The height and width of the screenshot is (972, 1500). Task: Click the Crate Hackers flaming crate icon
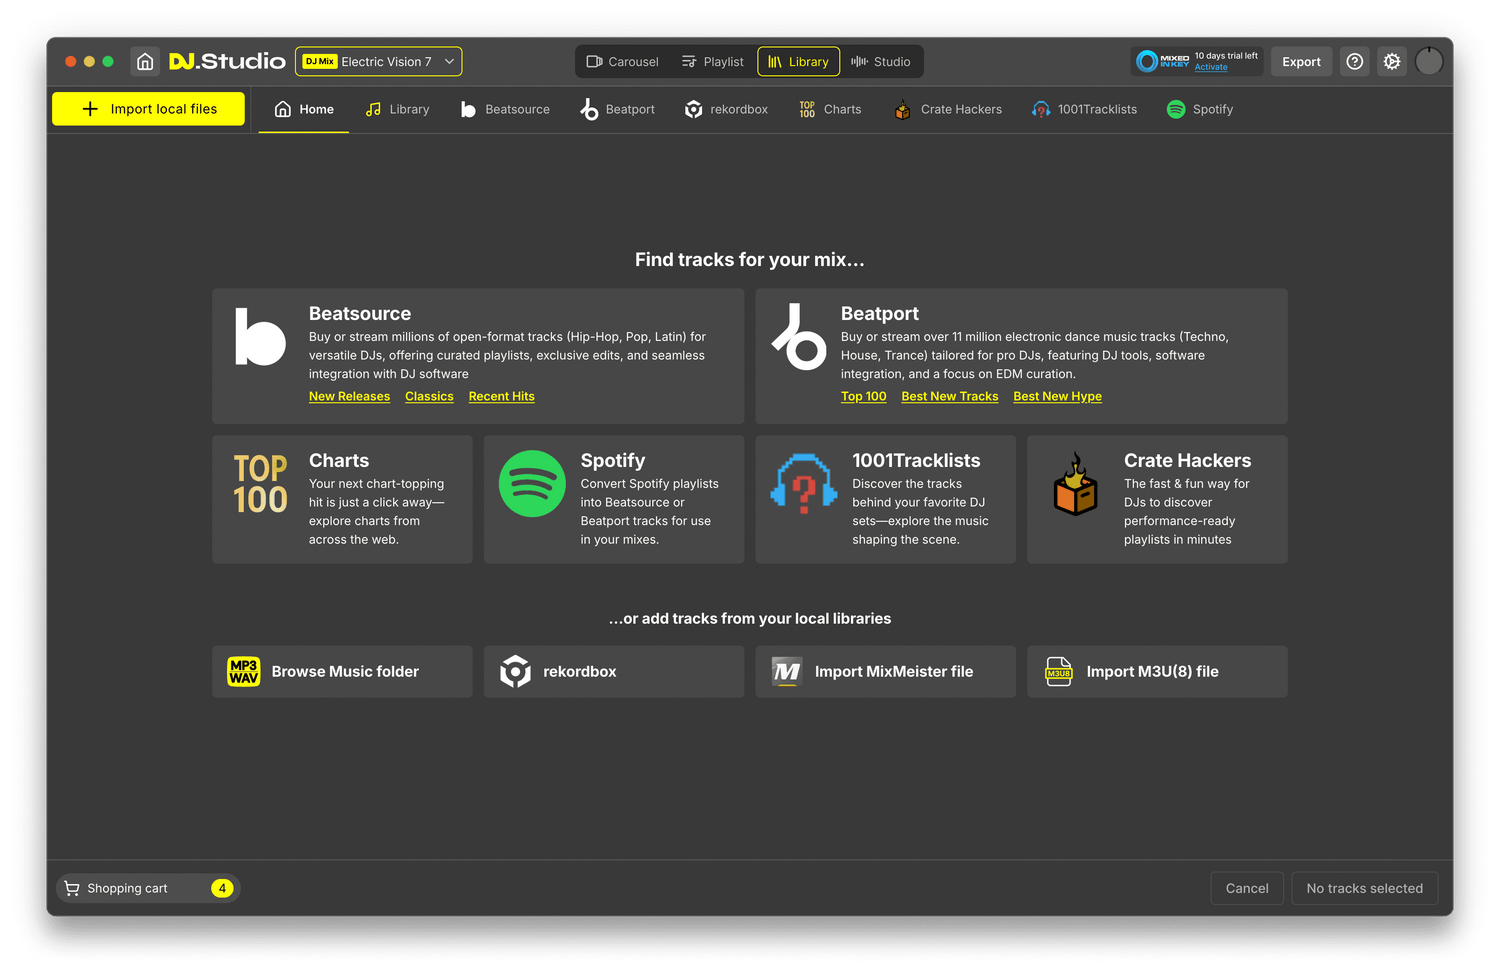coord(1075,484)
